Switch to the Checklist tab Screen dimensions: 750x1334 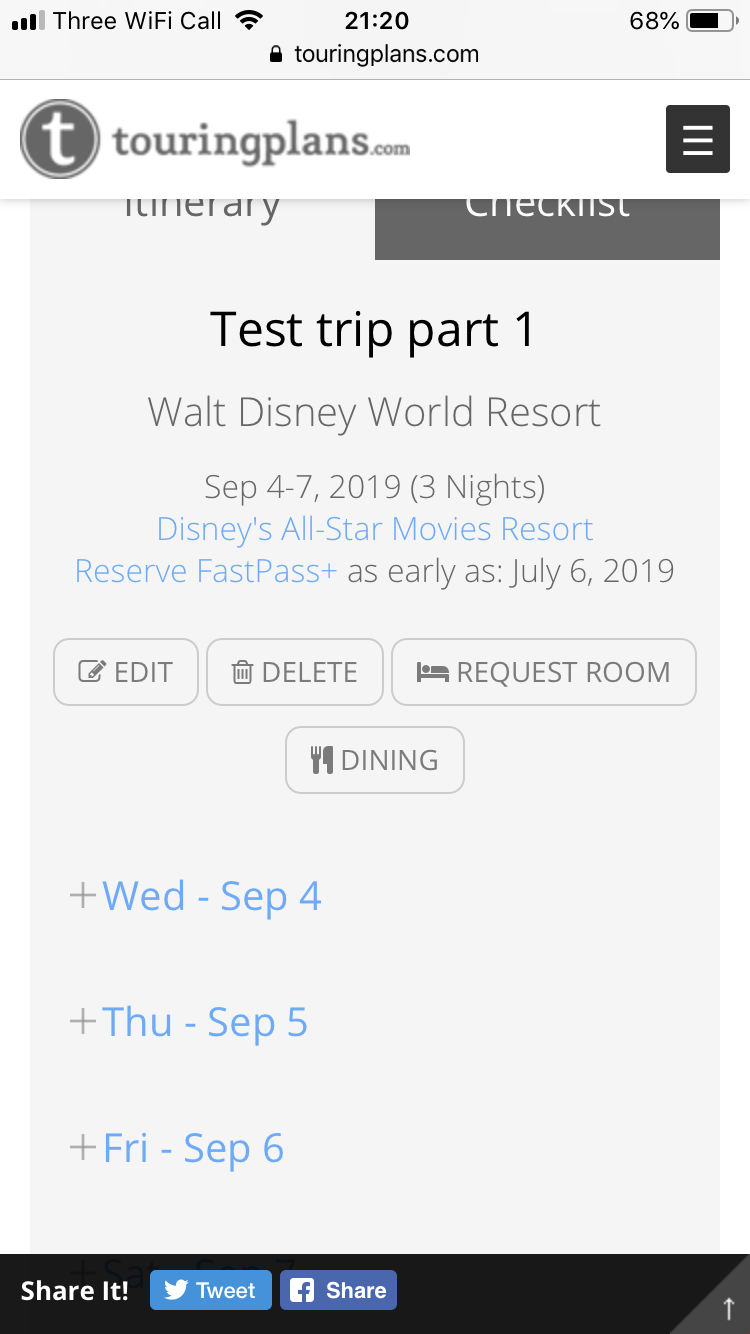547,229
